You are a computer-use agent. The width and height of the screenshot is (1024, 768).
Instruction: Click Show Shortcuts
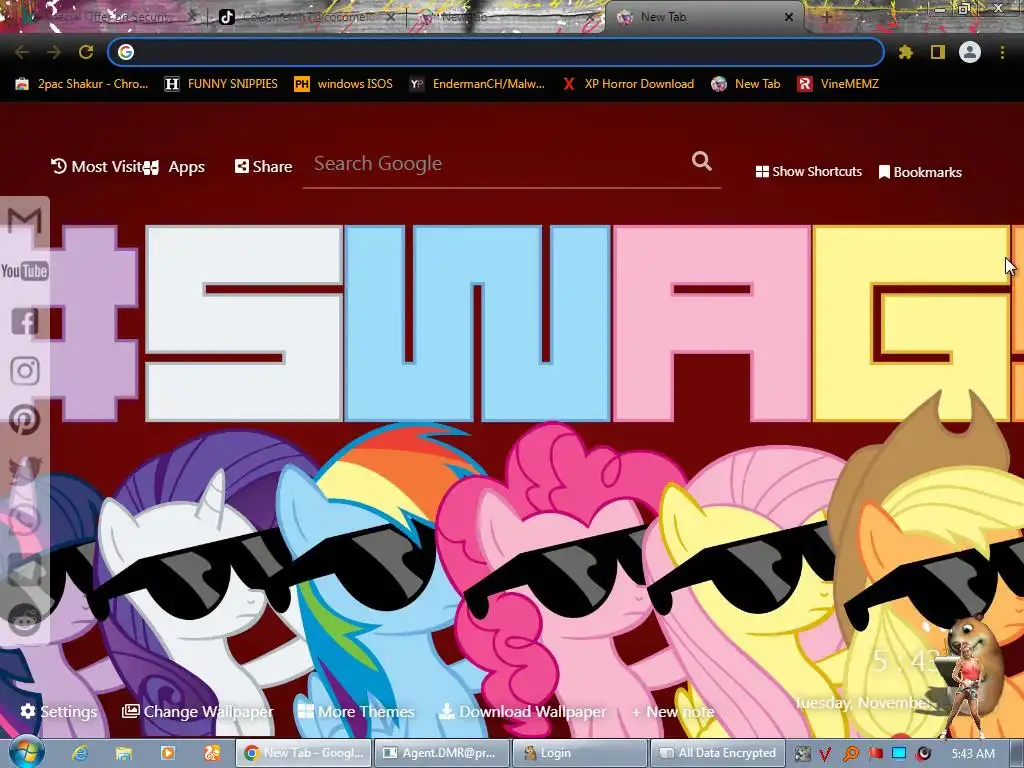[808, 172]
